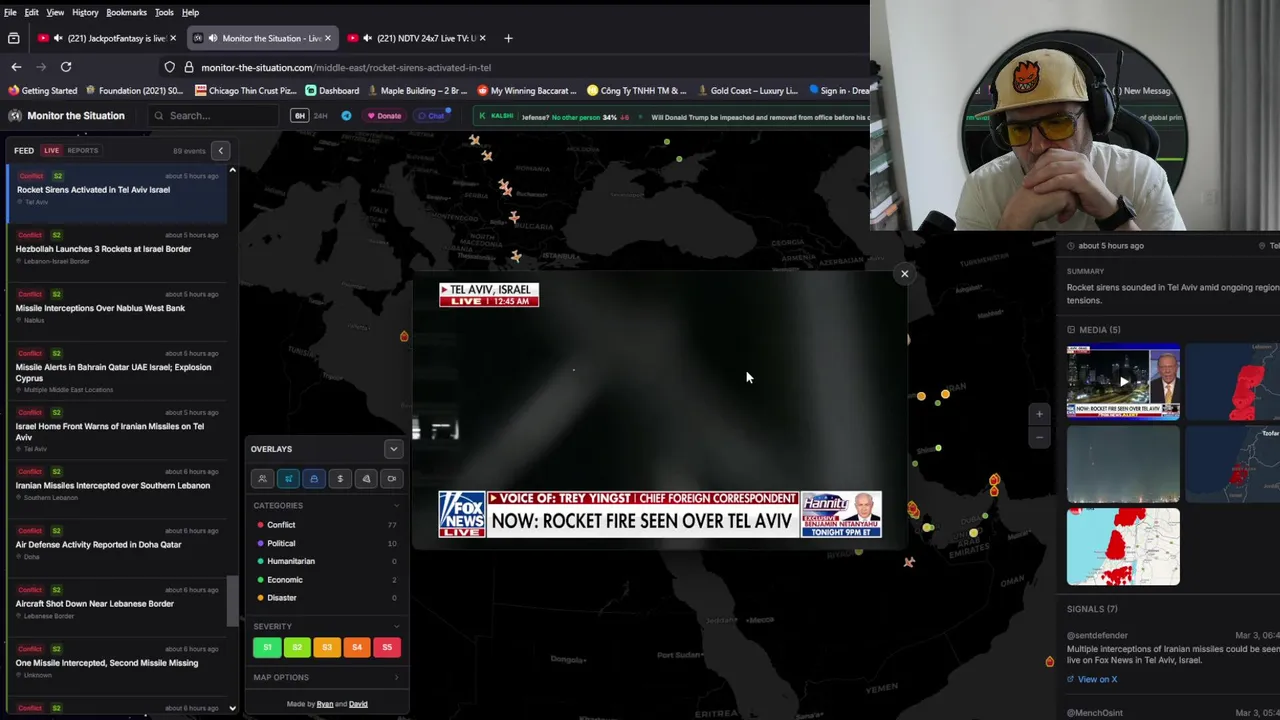Toggle the Humanitarian category filter
1280x720 pixels.
(x=326, y=561)
